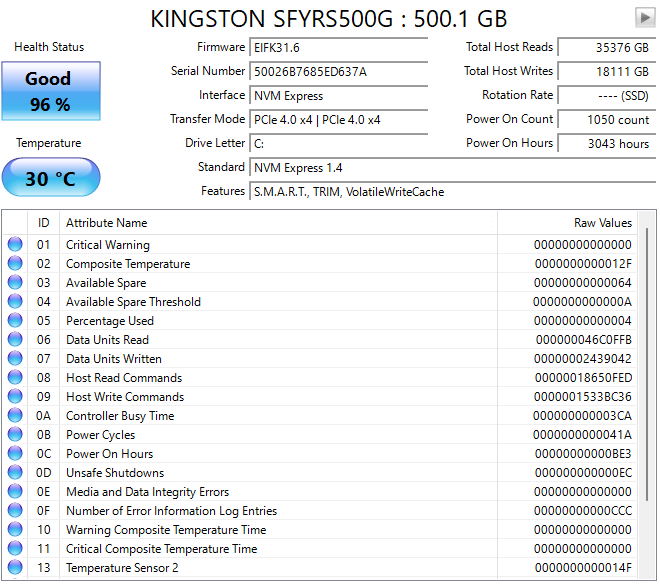This screenshot has width=660, height=585.
Task: Click the status circle for Critical Composite Temperature Time
Action: tap(15, 548)
